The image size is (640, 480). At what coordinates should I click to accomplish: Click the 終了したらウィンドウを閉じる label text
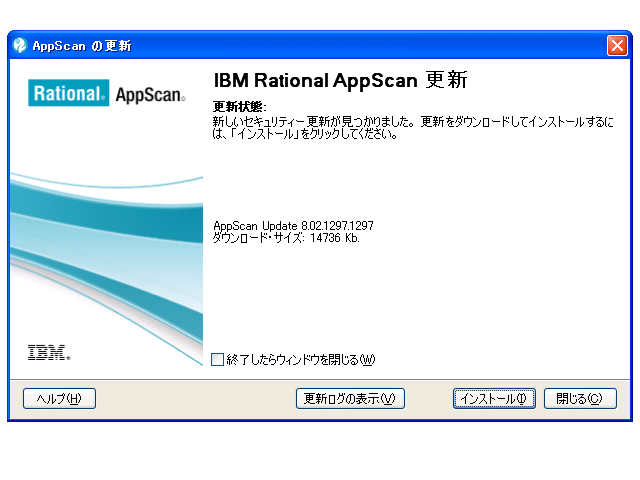(x=300, y=359)
